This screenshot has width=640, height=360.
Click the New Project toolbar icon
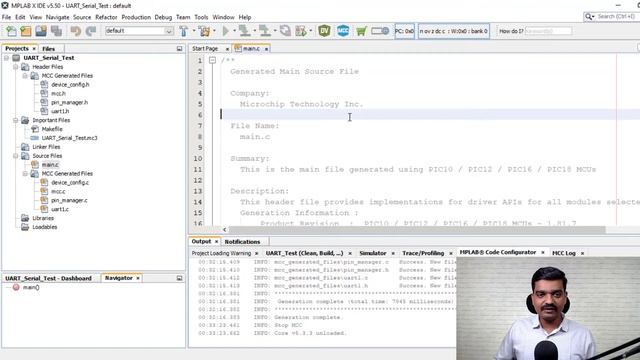coord(26,31)
